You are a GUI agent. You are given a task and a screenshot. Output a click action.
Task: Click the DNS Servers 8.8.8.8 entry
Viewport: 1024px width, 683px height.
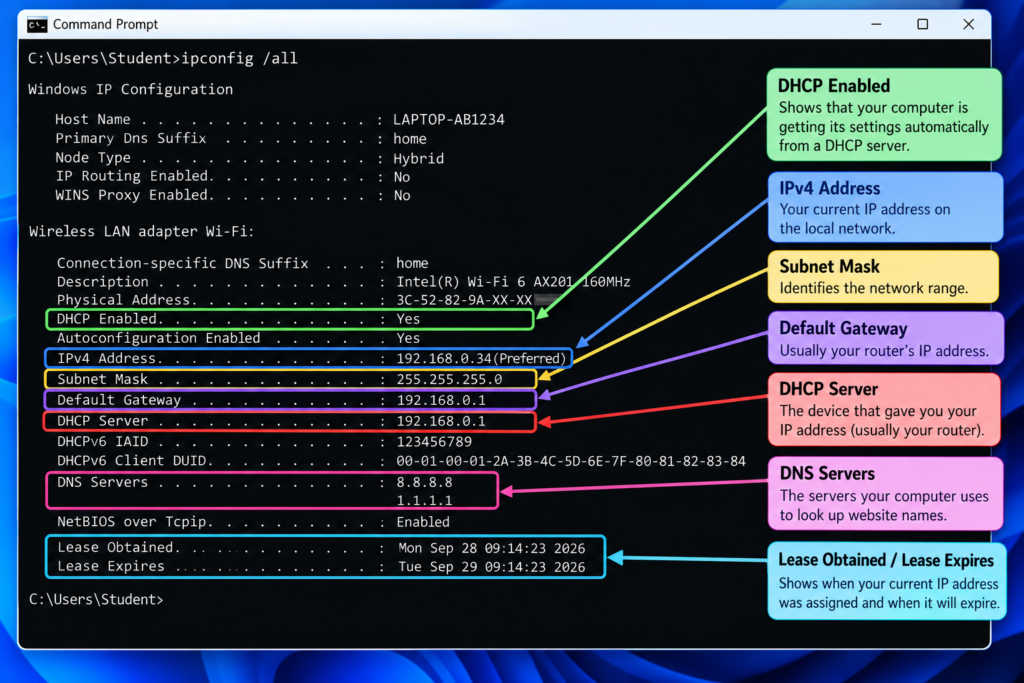click(424, 482)
